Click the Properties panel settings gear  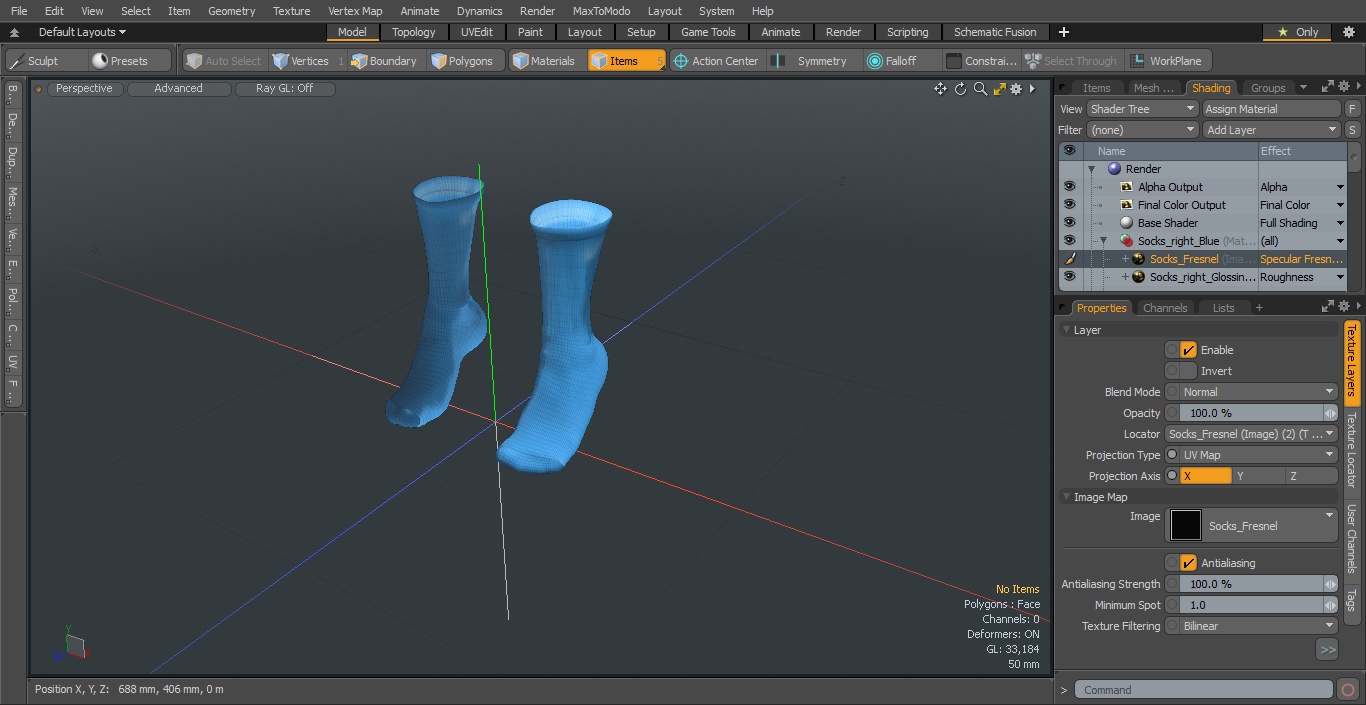point(1345,307)
